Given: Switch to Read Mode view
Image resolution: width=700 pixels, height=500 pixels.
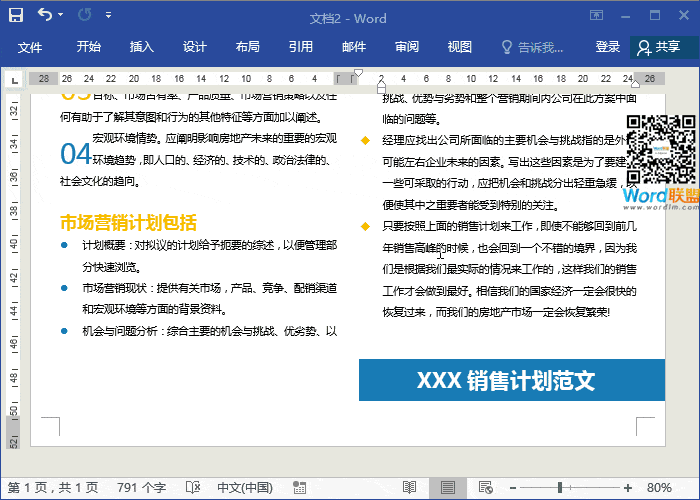Looking at the screenshot, I should click(x=409, y=487).
